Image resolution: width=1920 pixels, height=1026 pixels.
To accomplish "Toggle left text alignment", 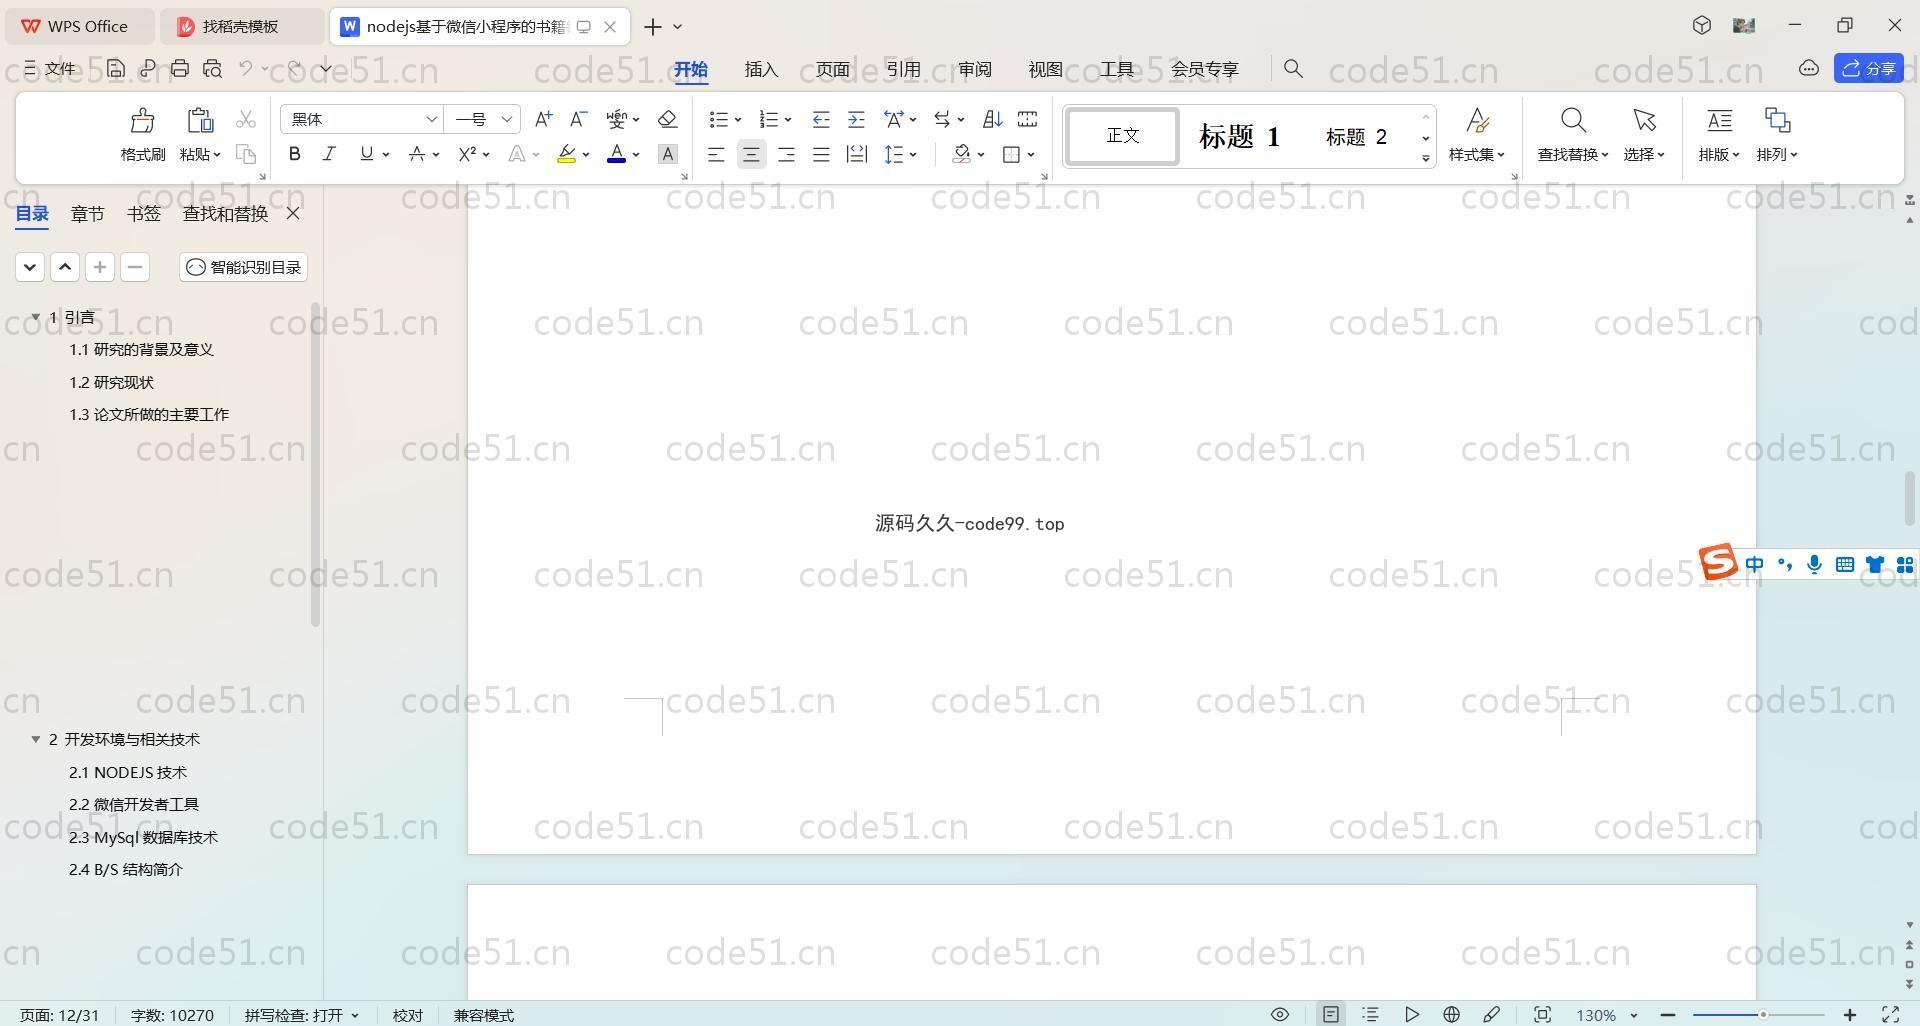I will (x=716, y=154).
